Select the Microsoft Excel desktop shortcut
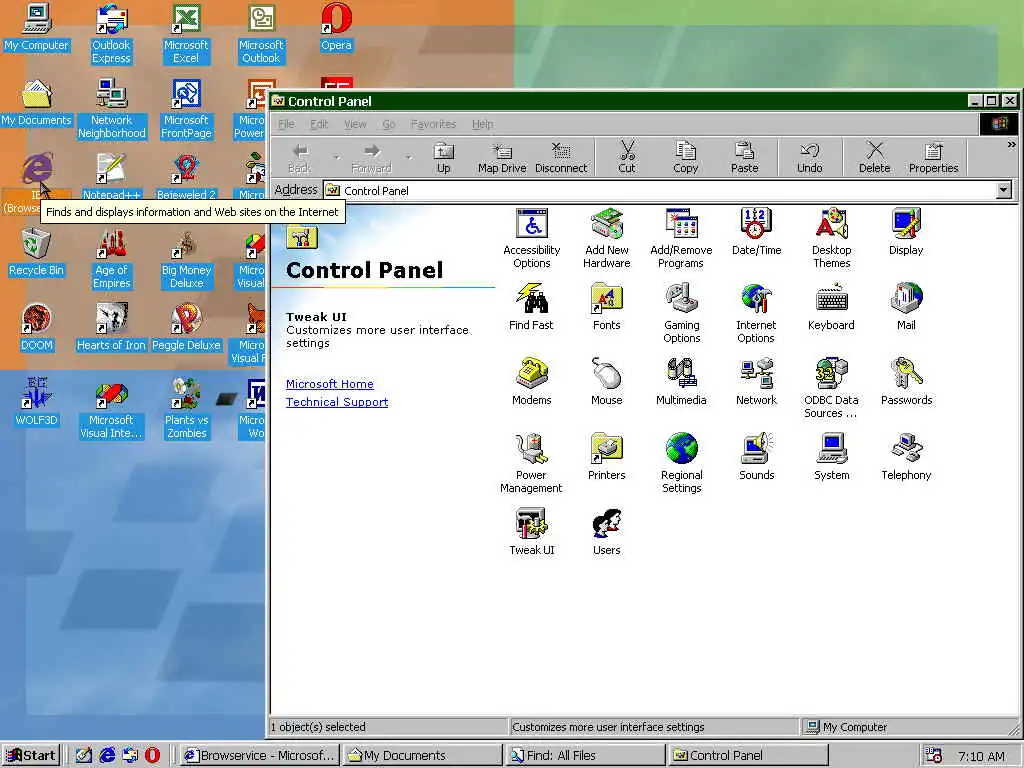1024x768 pixels. tap(186, 34)
